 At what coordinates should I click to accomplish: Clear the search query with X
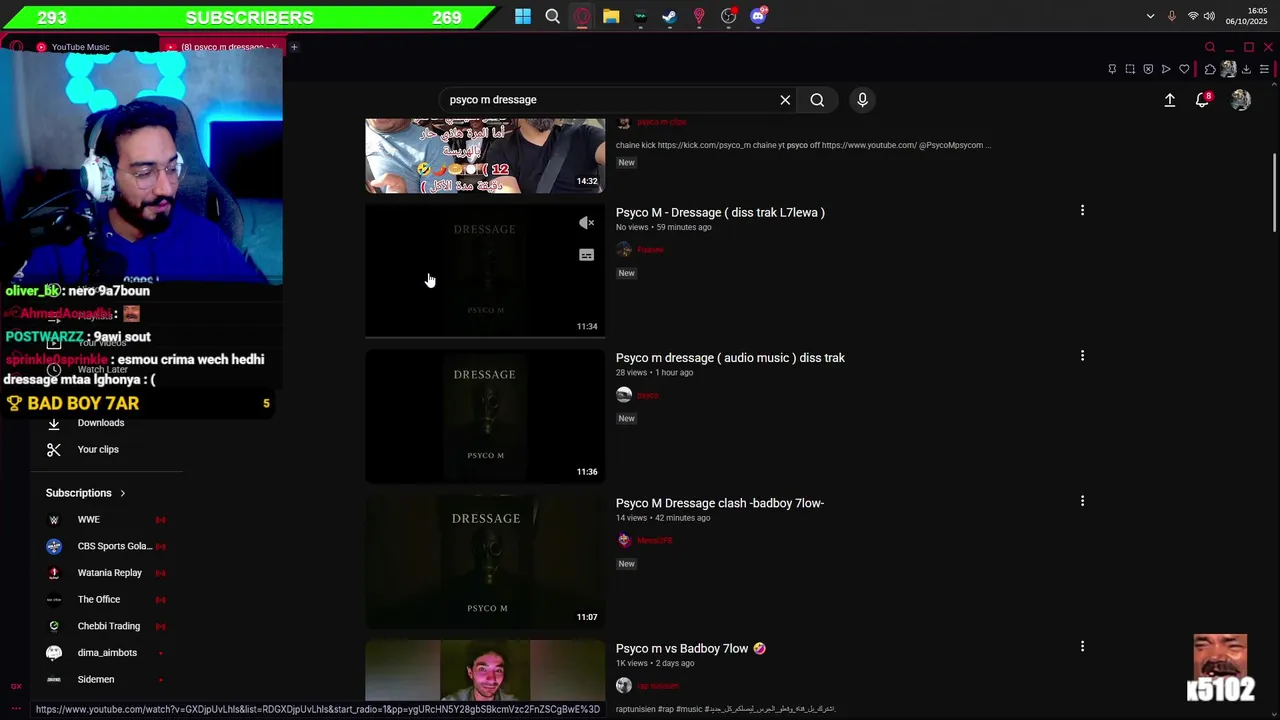pos(785,100)
